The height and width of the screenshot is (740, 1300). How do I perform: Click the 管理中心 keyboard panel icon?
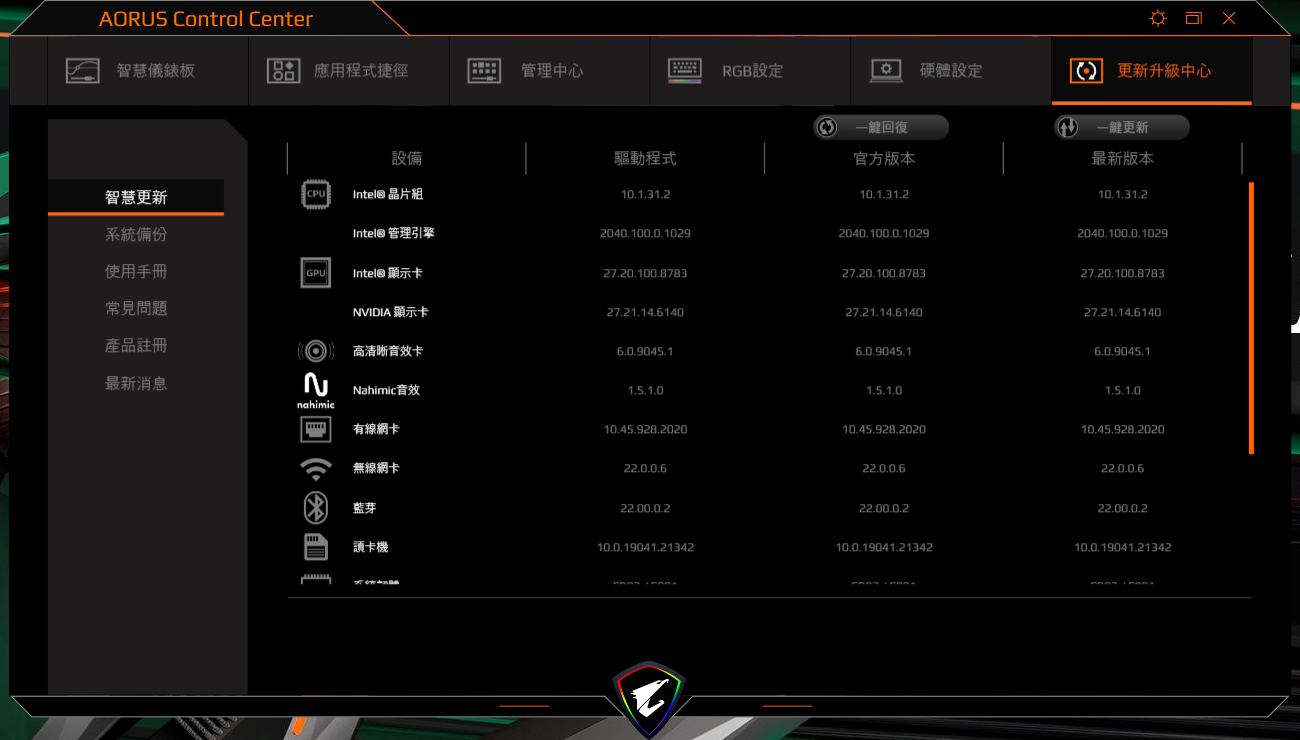point(484,71)
